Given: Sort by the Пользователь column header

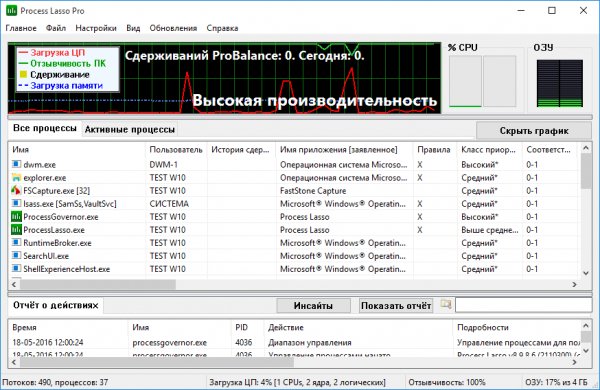Looking at the screenshot, I should tap(176, 150).
